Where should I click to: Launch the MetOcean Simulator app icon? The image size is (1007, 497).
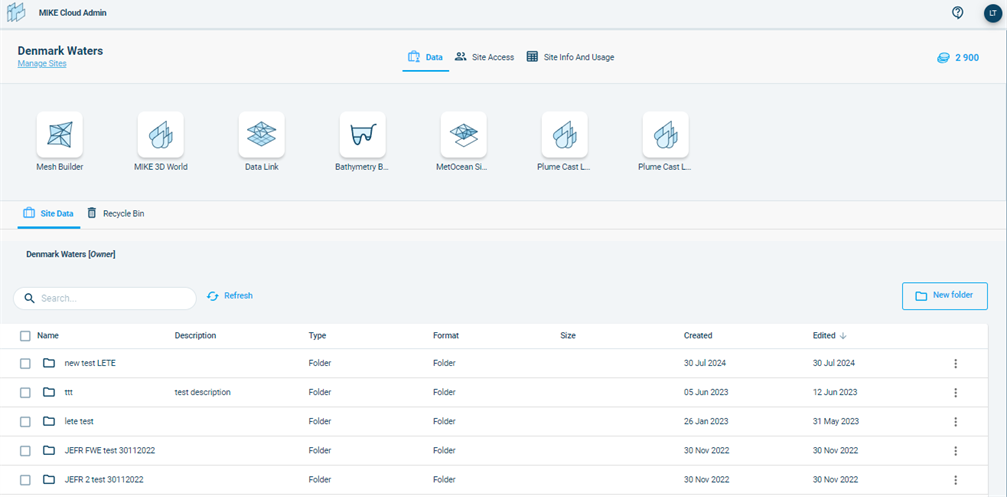[x=463, y=135]
